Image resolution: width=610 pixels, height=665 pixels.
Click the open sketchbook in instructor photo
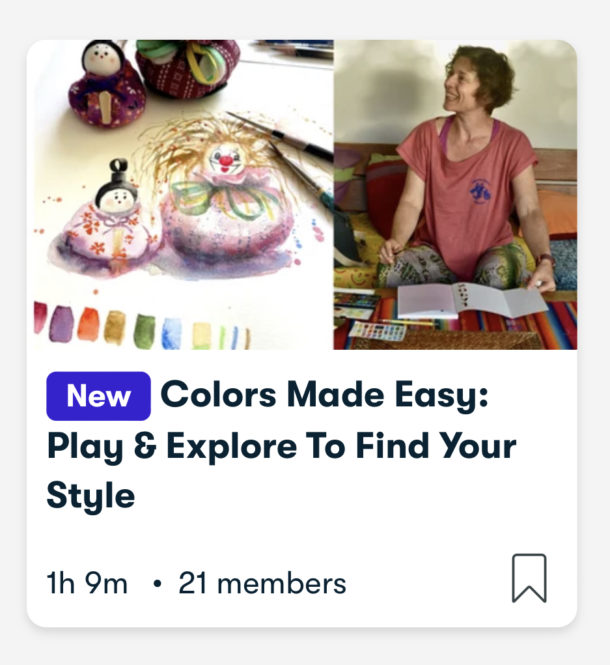(x=472, y=301)
